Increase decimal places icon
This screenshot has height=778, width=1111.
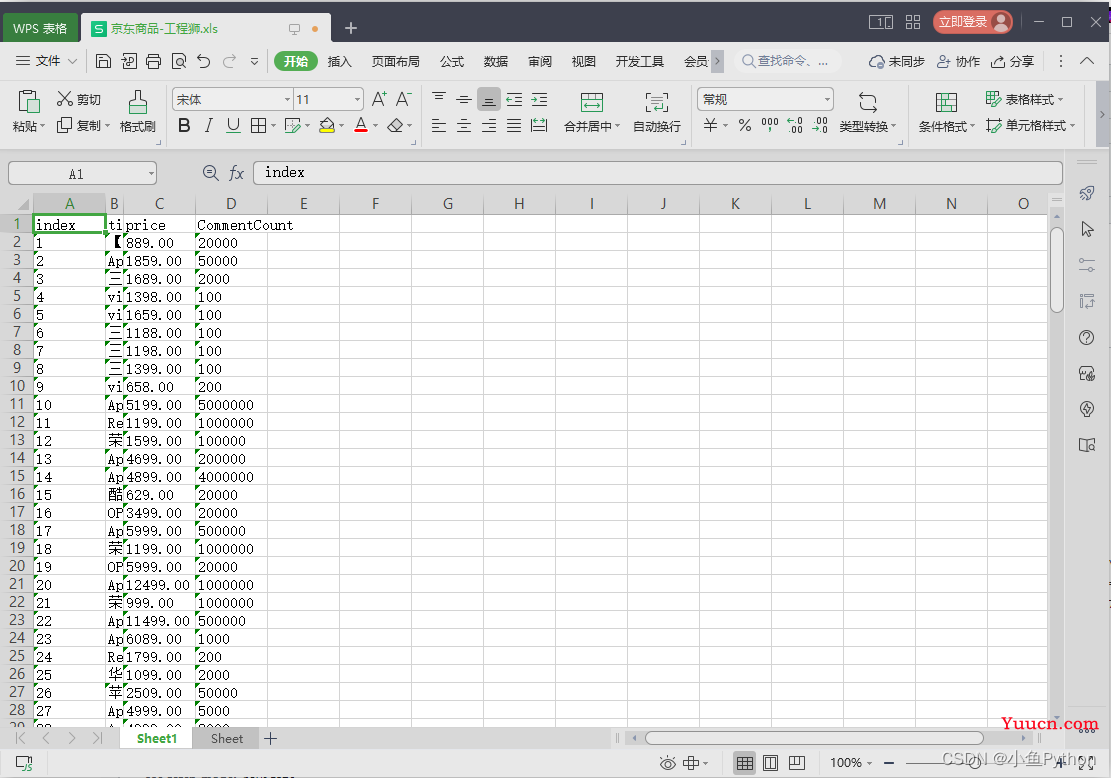click(x=795, y=125)
